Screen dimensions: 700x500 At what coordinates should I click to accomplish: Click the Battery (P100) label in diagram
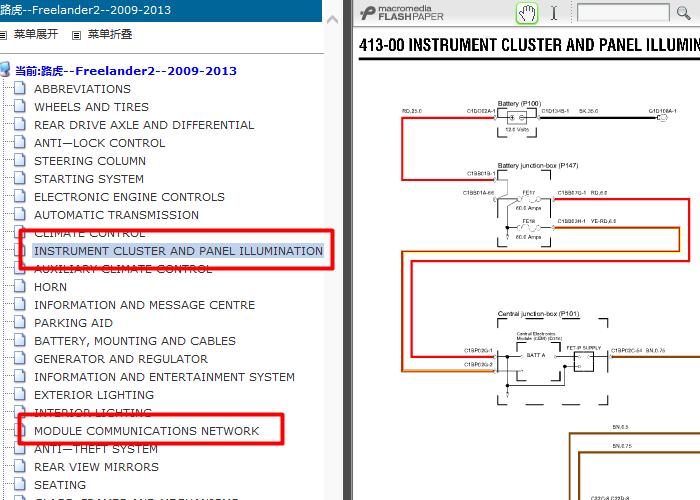pyautogui.click(x=519, y=104)
